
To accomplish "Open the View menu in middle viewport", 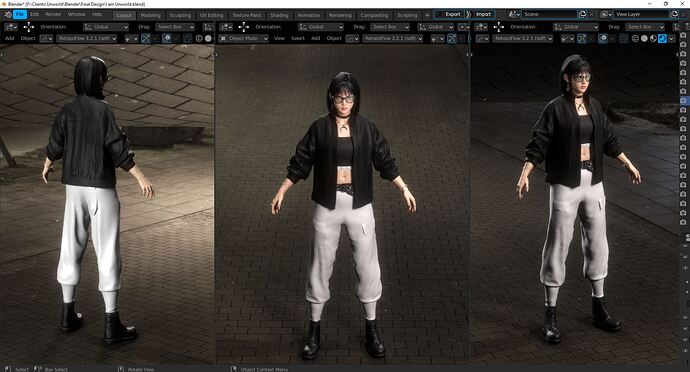I will [x=279, y=38].
